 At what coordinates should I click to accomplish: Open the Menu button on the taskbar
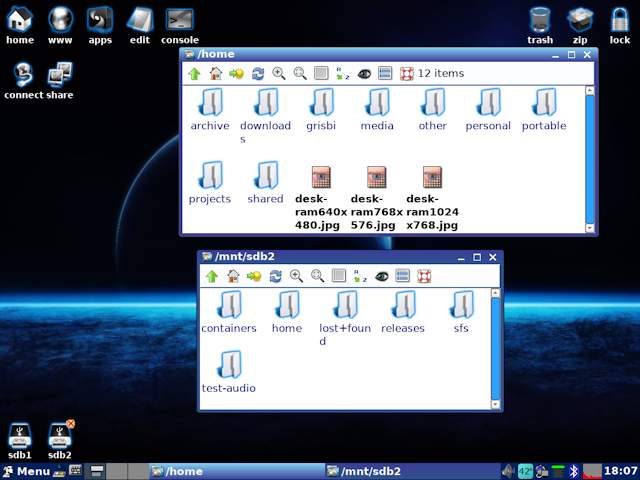pos(27,471)
